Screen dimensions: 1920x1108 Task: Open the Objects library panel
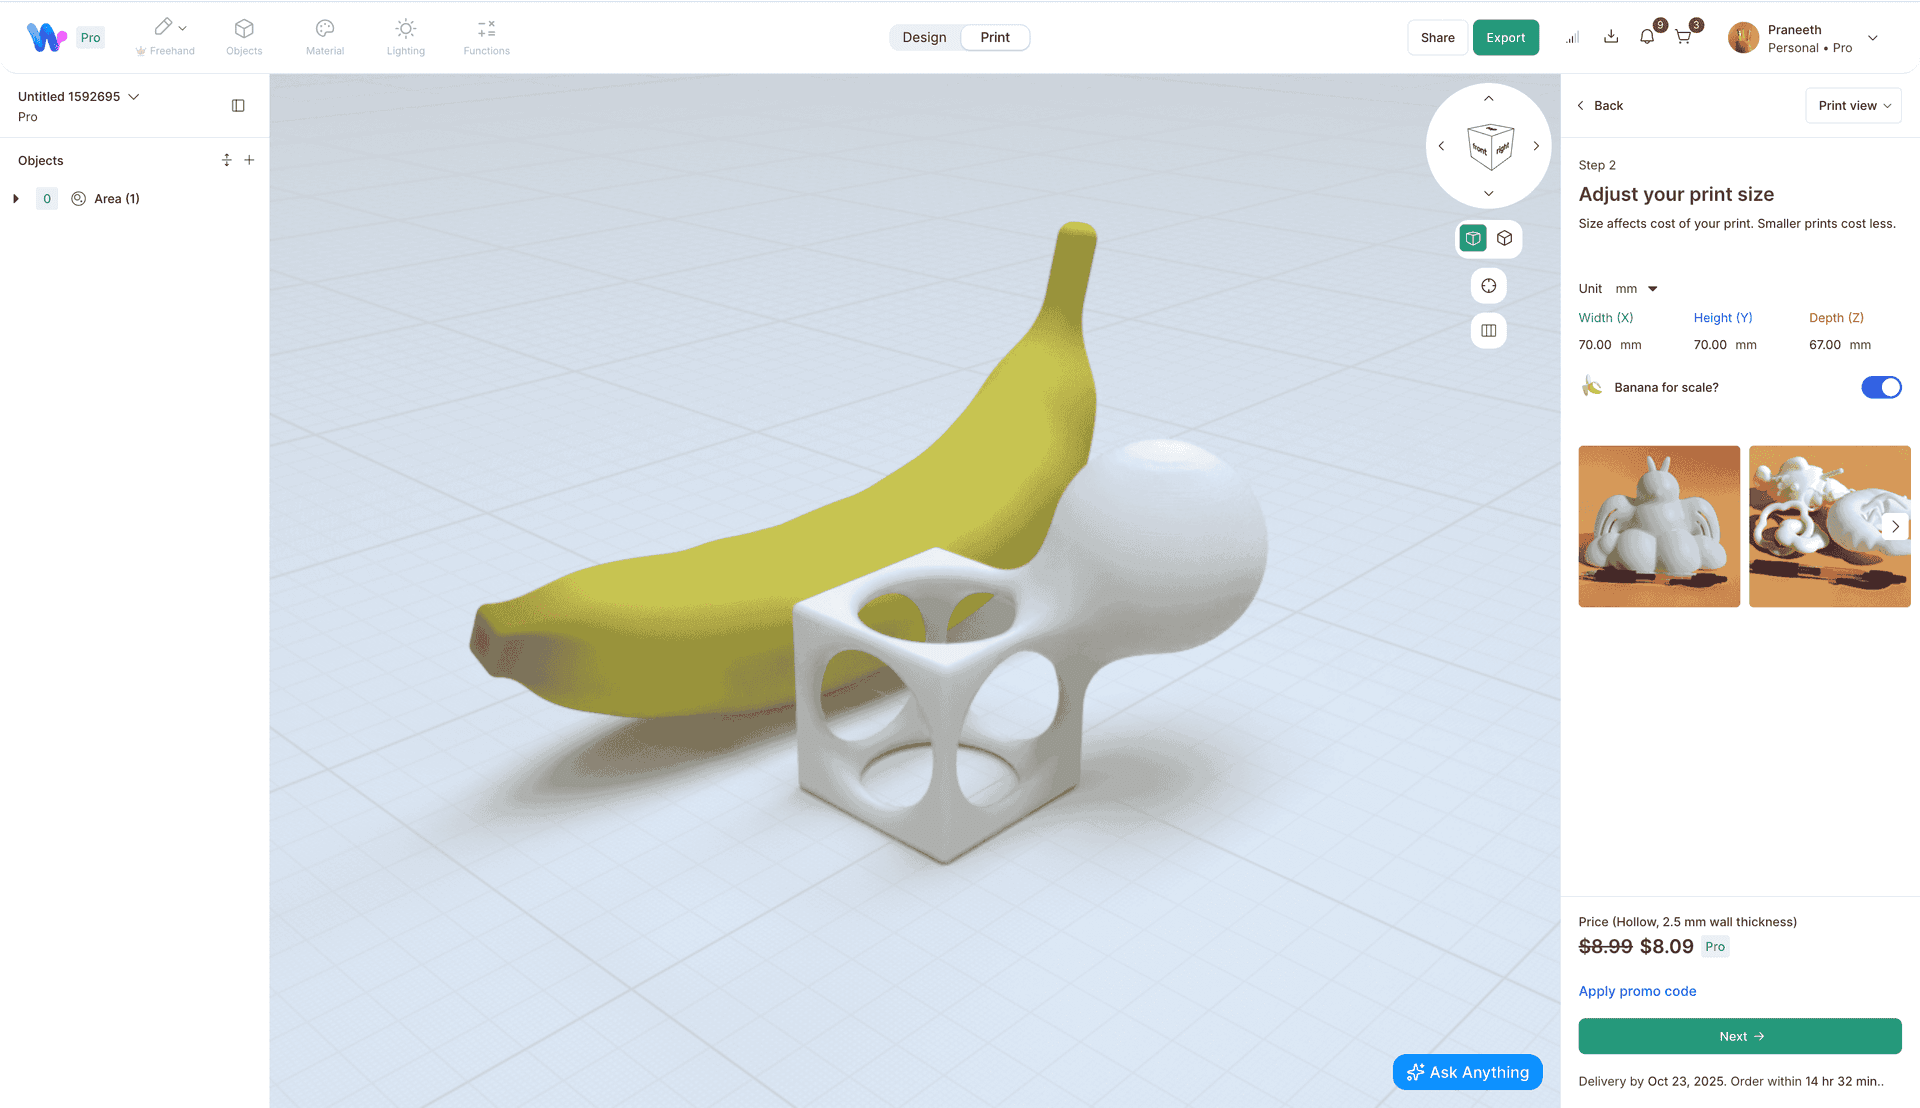point(243,37)
